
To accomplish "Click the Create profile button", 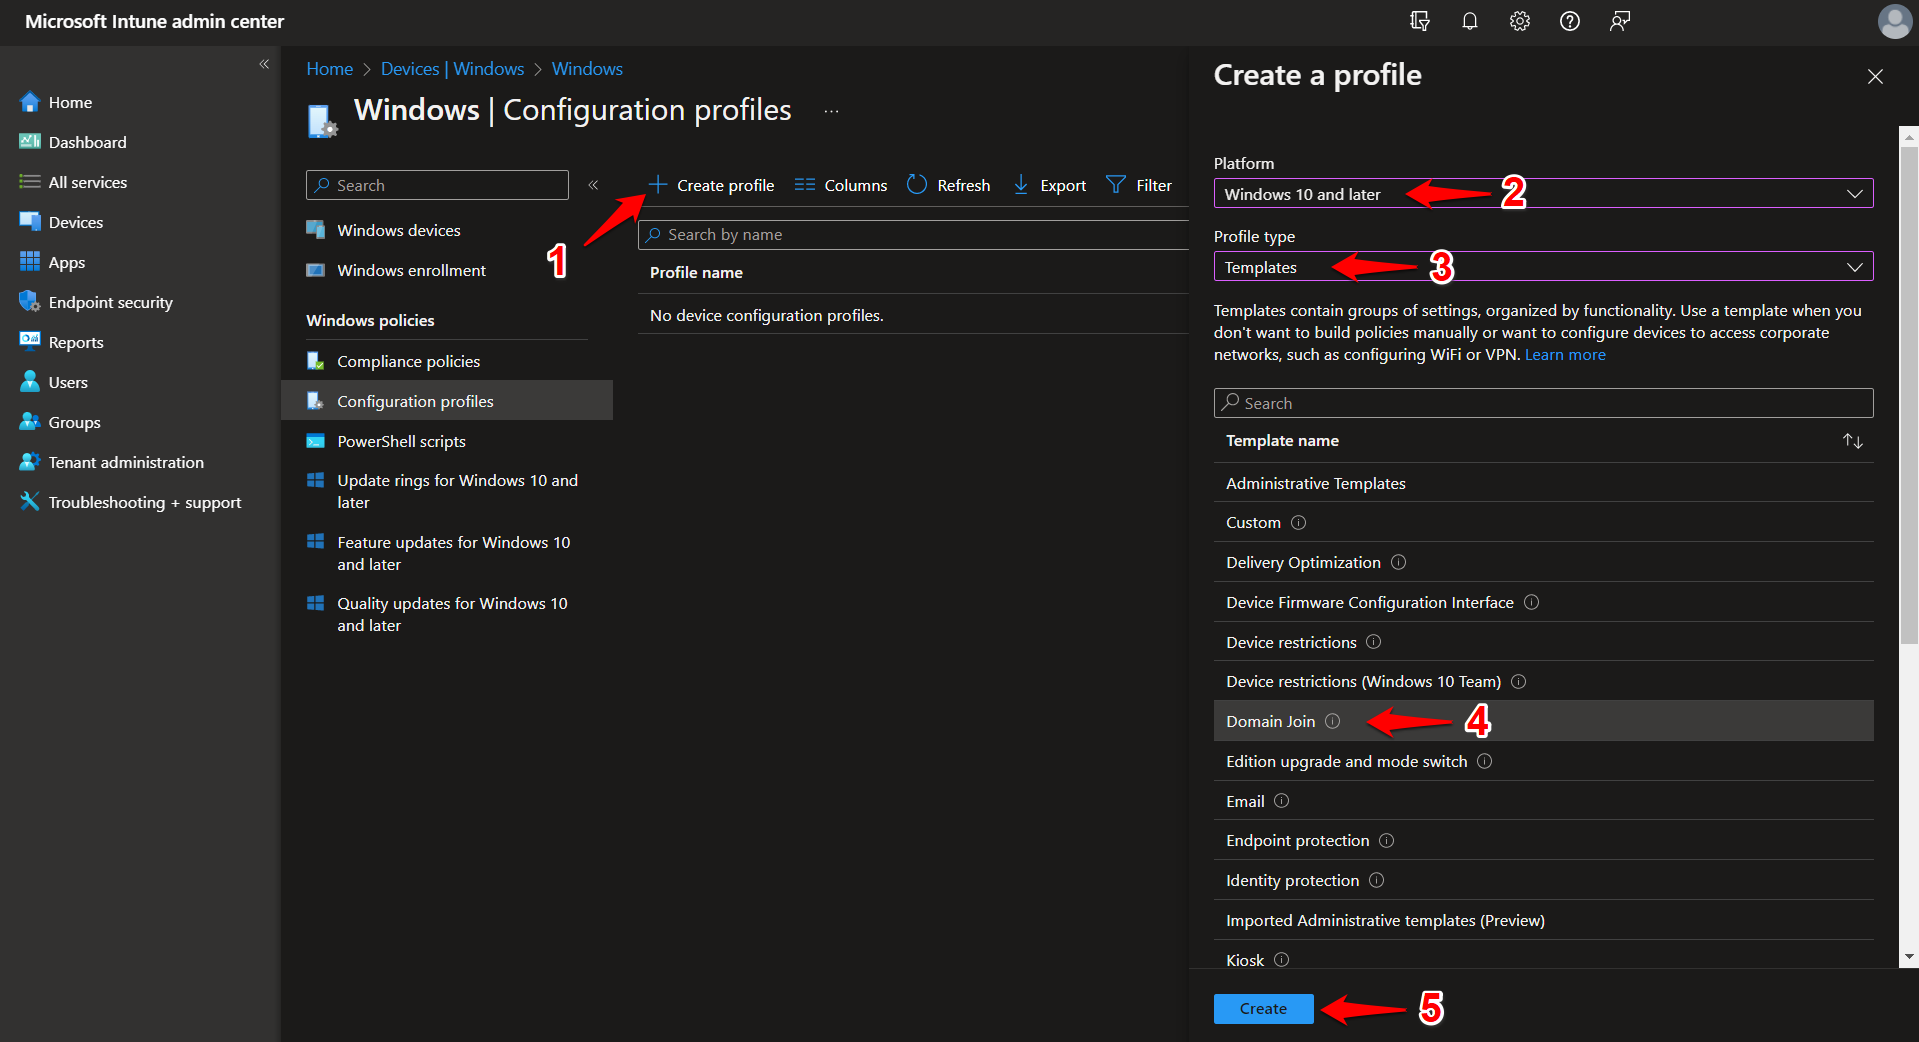I will pos(711,185).
